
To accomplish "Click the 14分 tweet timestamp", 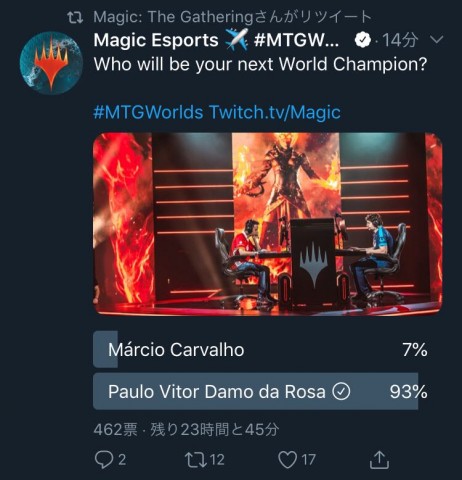I will (399, 40).
